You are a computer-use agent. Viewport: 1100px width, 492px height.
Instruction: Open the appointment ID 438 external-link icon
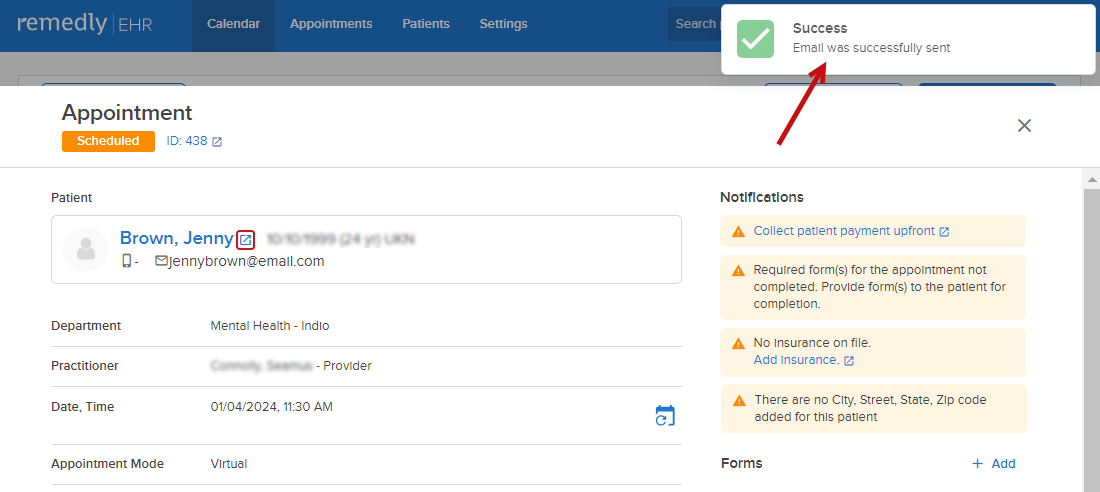click(217, 142)
